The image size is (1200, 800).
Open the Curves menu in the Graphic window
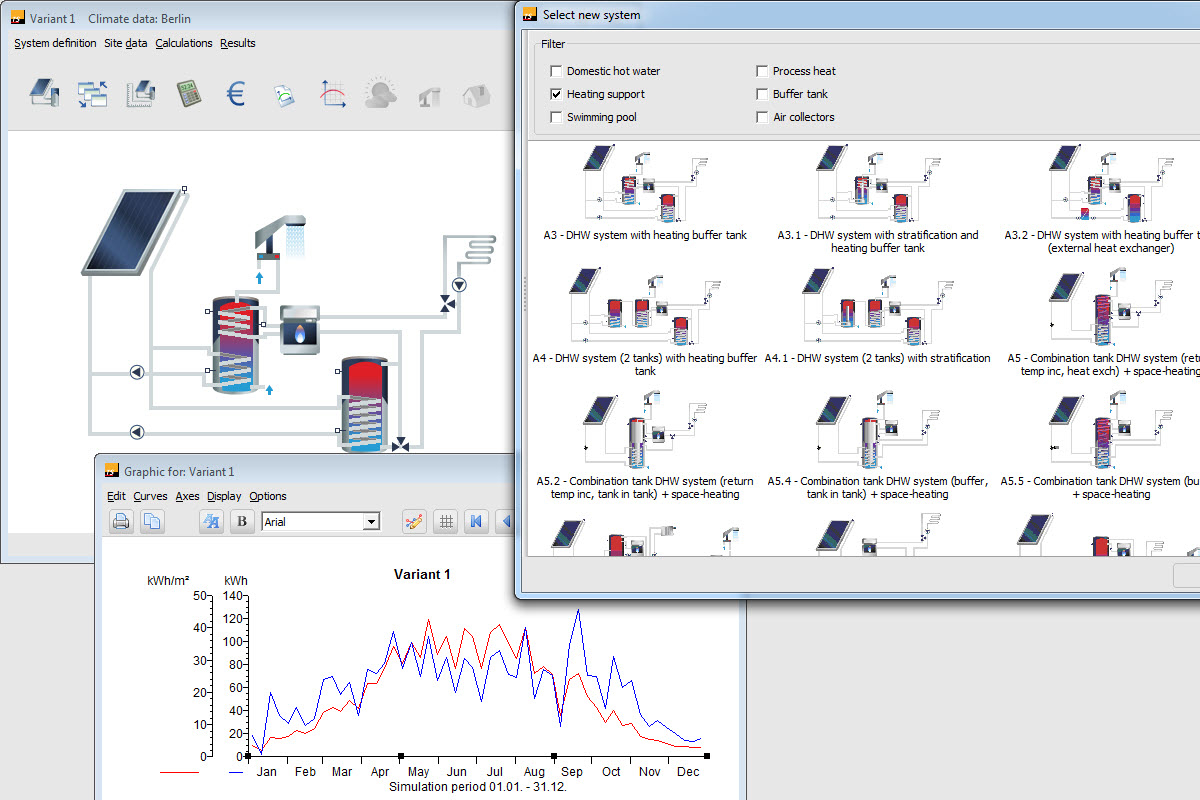150,496
